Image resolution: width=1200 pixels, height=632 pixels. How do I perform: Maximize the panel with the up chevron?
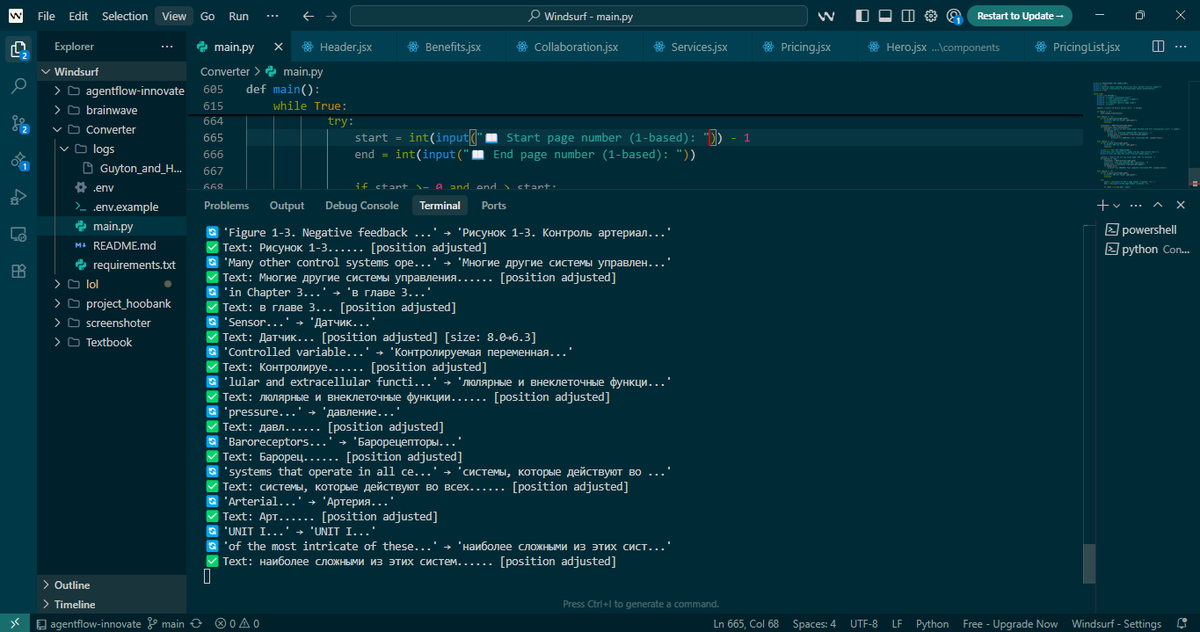1160,205
